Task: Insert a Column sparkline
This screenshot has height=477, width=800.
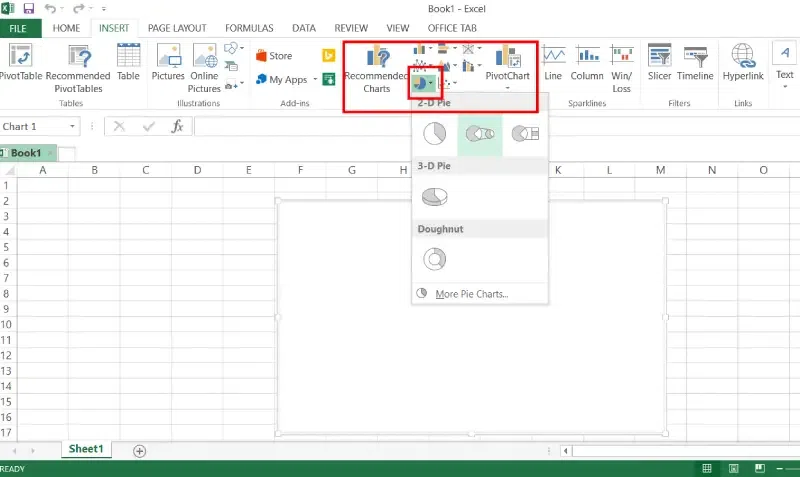Action: coord(587,62)
